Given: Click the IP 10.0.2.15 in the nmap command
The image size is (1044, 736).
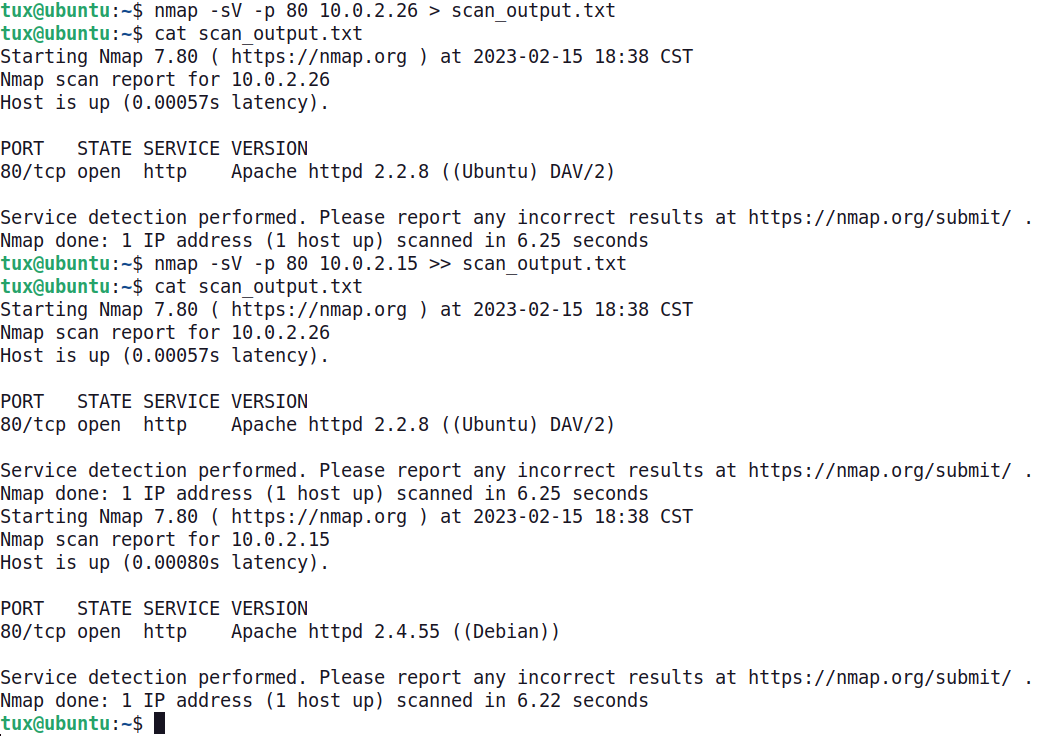Looking at the screenshot, I should coord(368,264).
